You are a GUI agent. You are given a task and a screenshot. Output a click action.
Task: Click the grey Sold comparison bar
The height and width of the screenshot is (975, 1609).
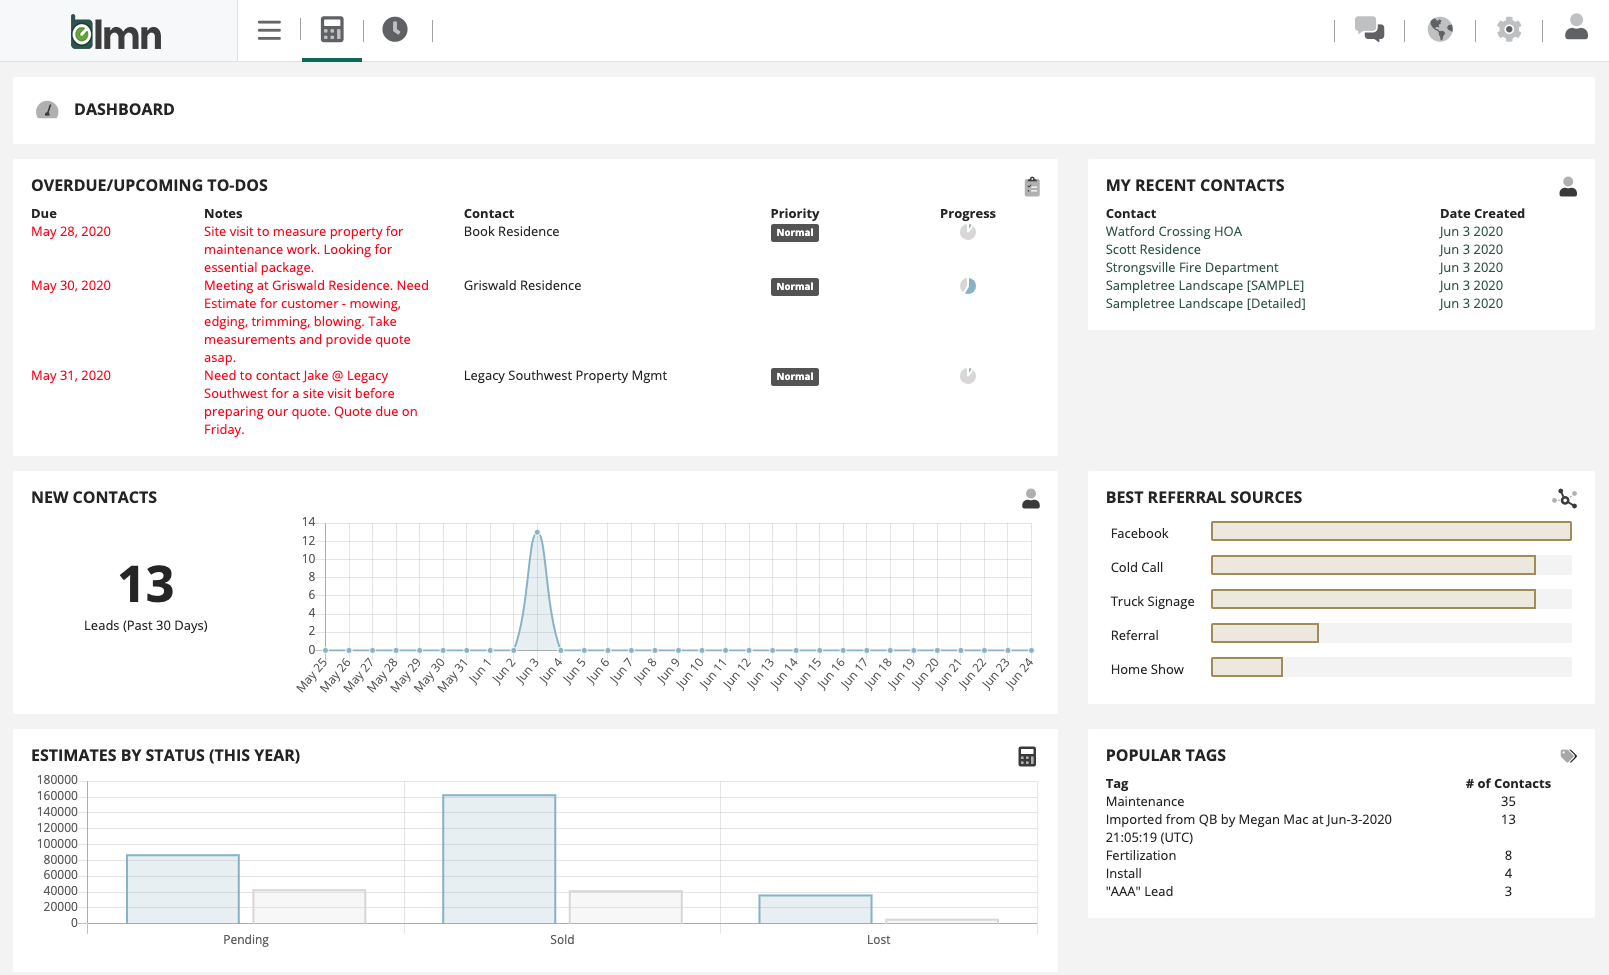coord(625,907)
